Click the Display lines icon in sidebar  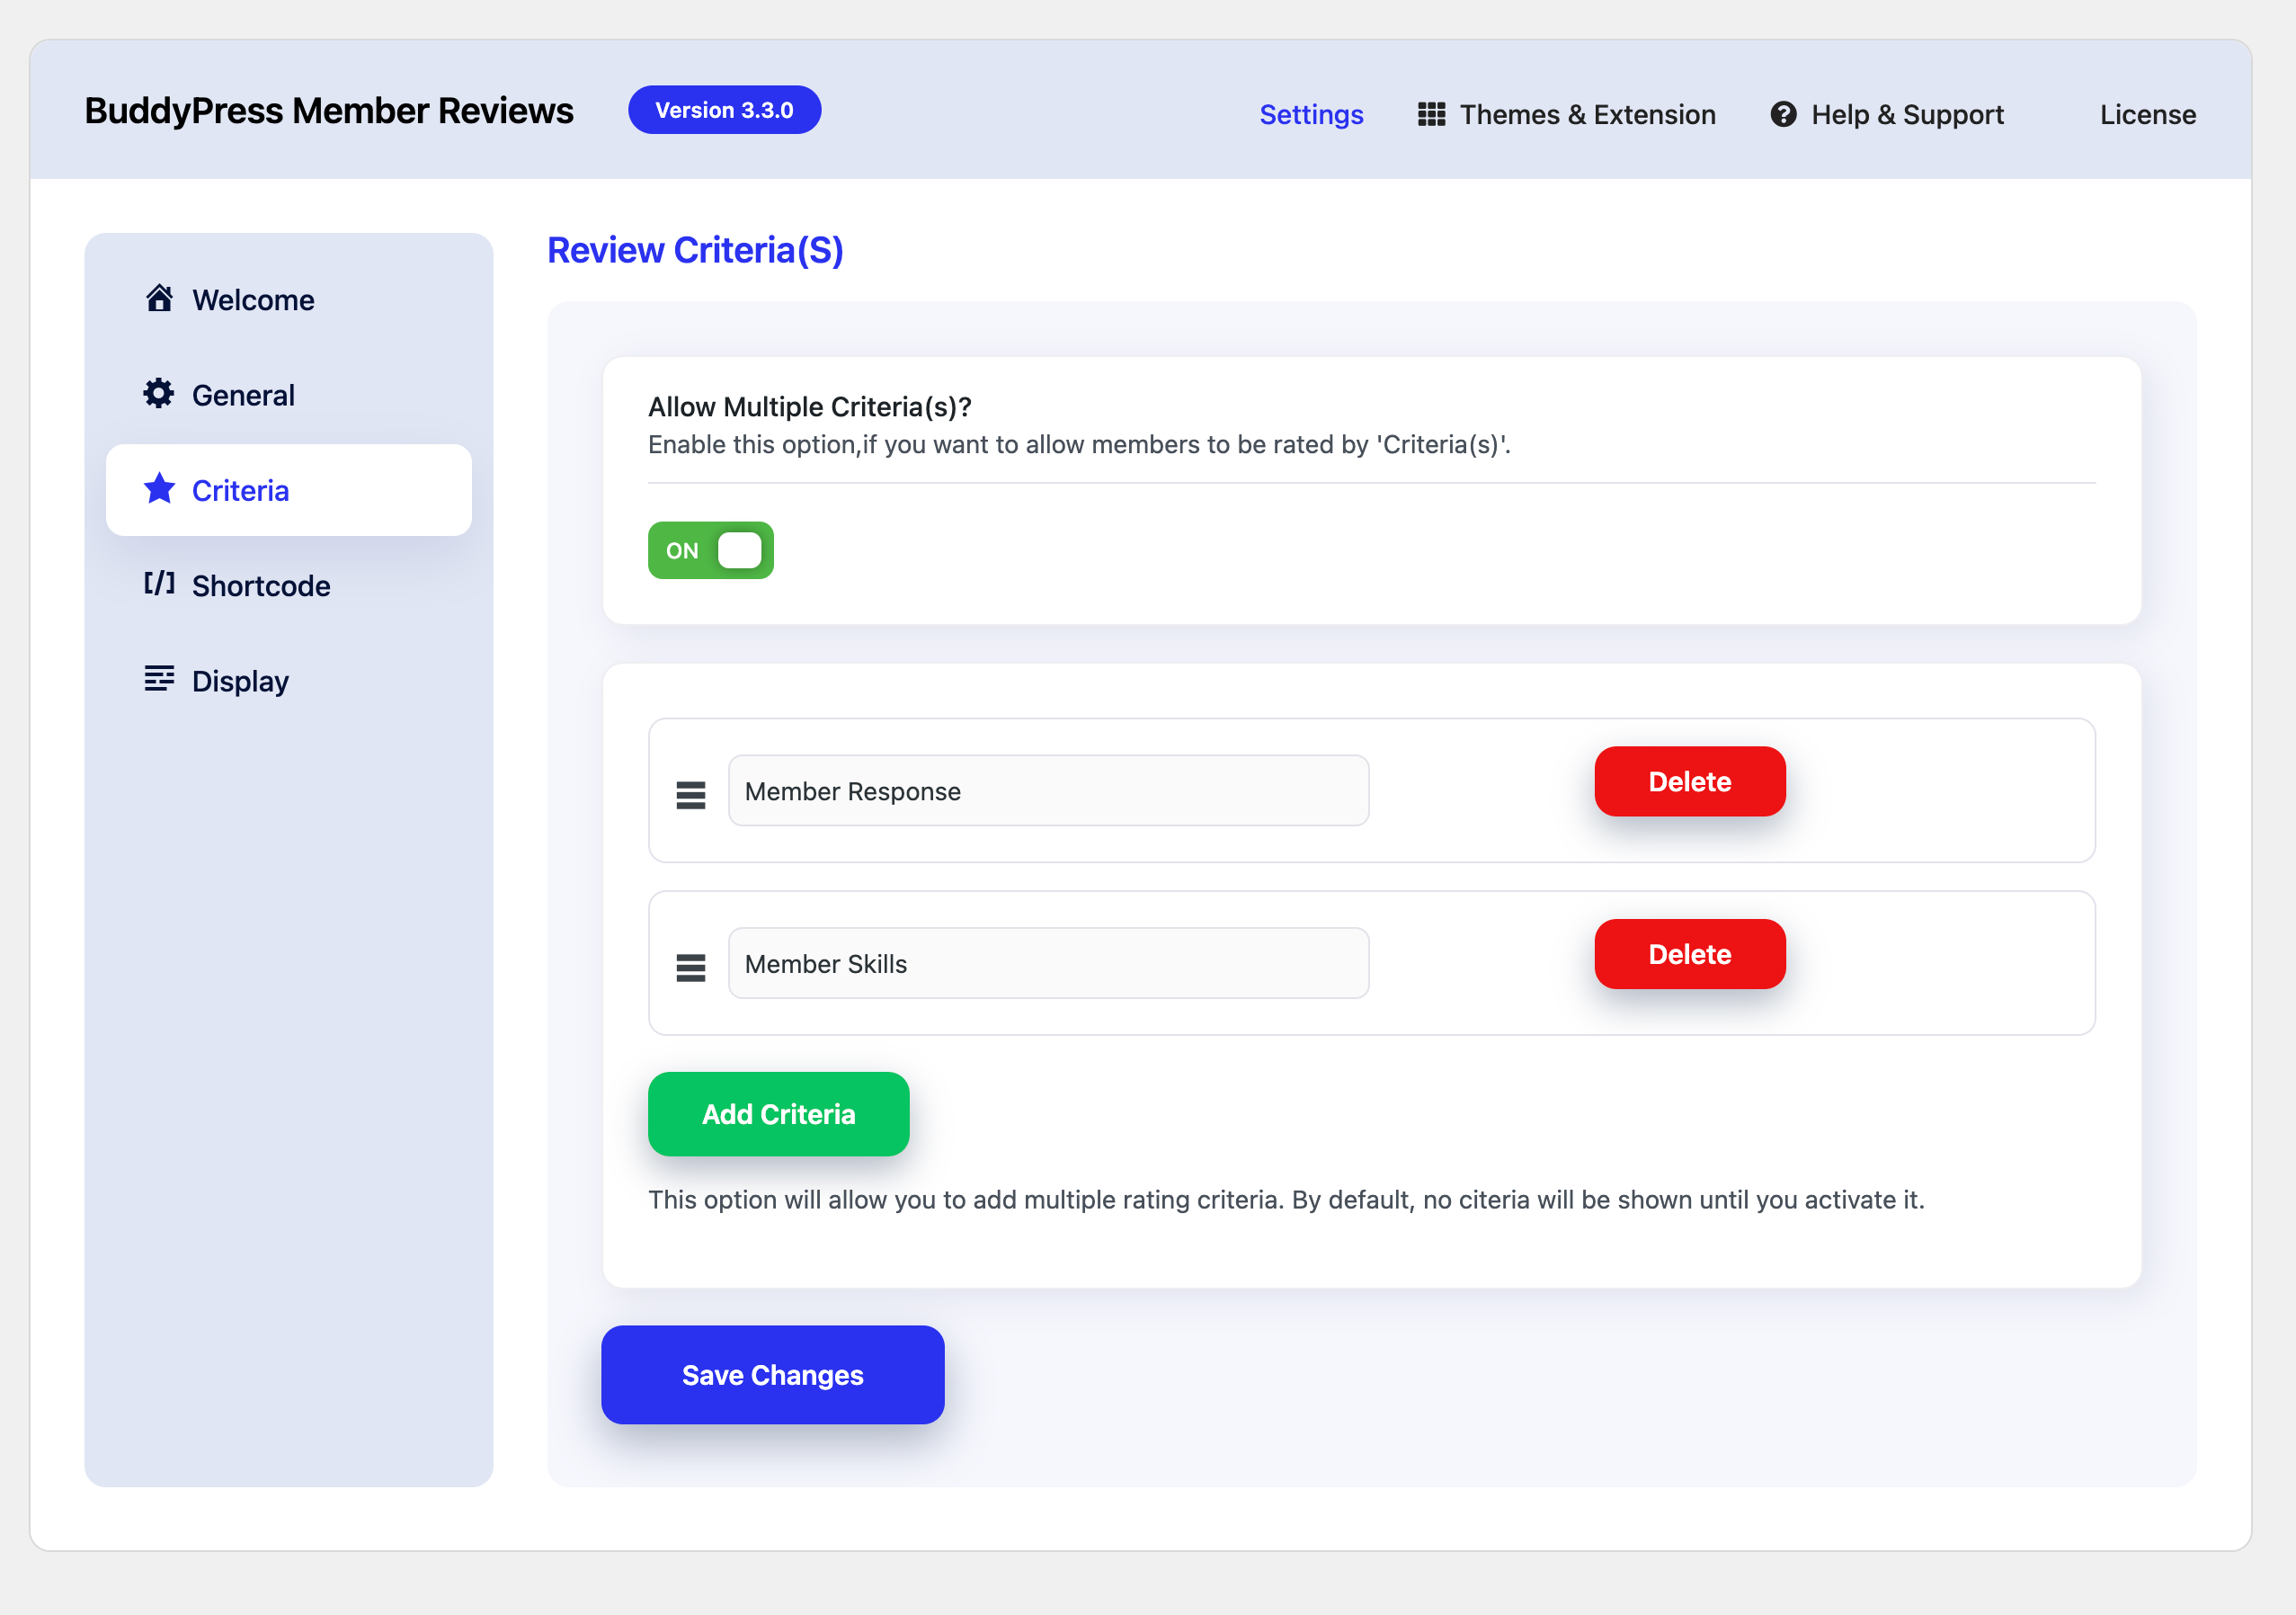[159, 679]
